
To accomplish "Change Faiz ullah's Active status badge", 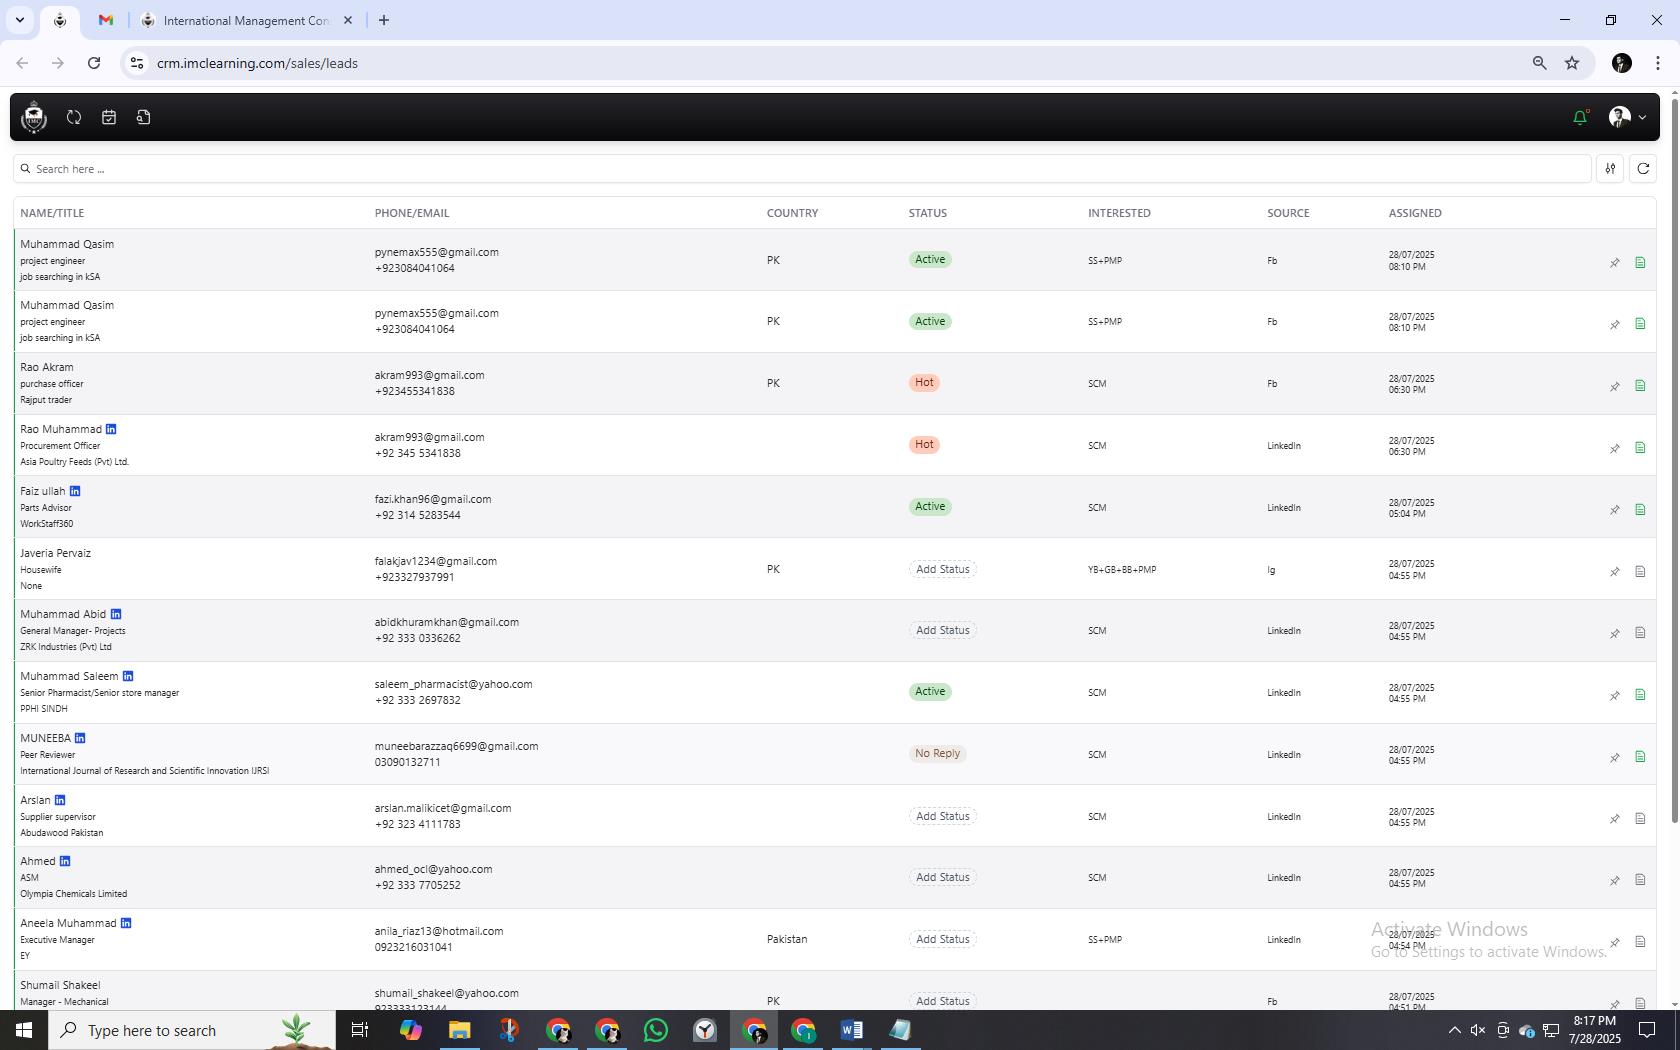I will point(930,507).
